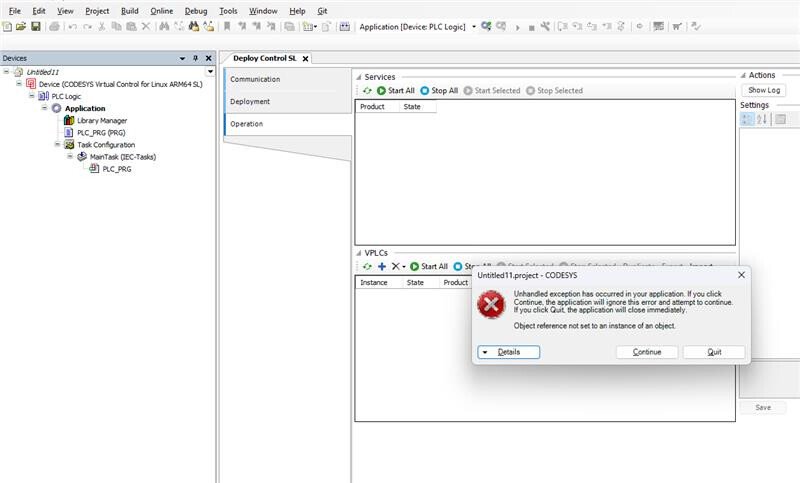
Task: Collapse the Task Configuration tree node
Action: [58, 145]
